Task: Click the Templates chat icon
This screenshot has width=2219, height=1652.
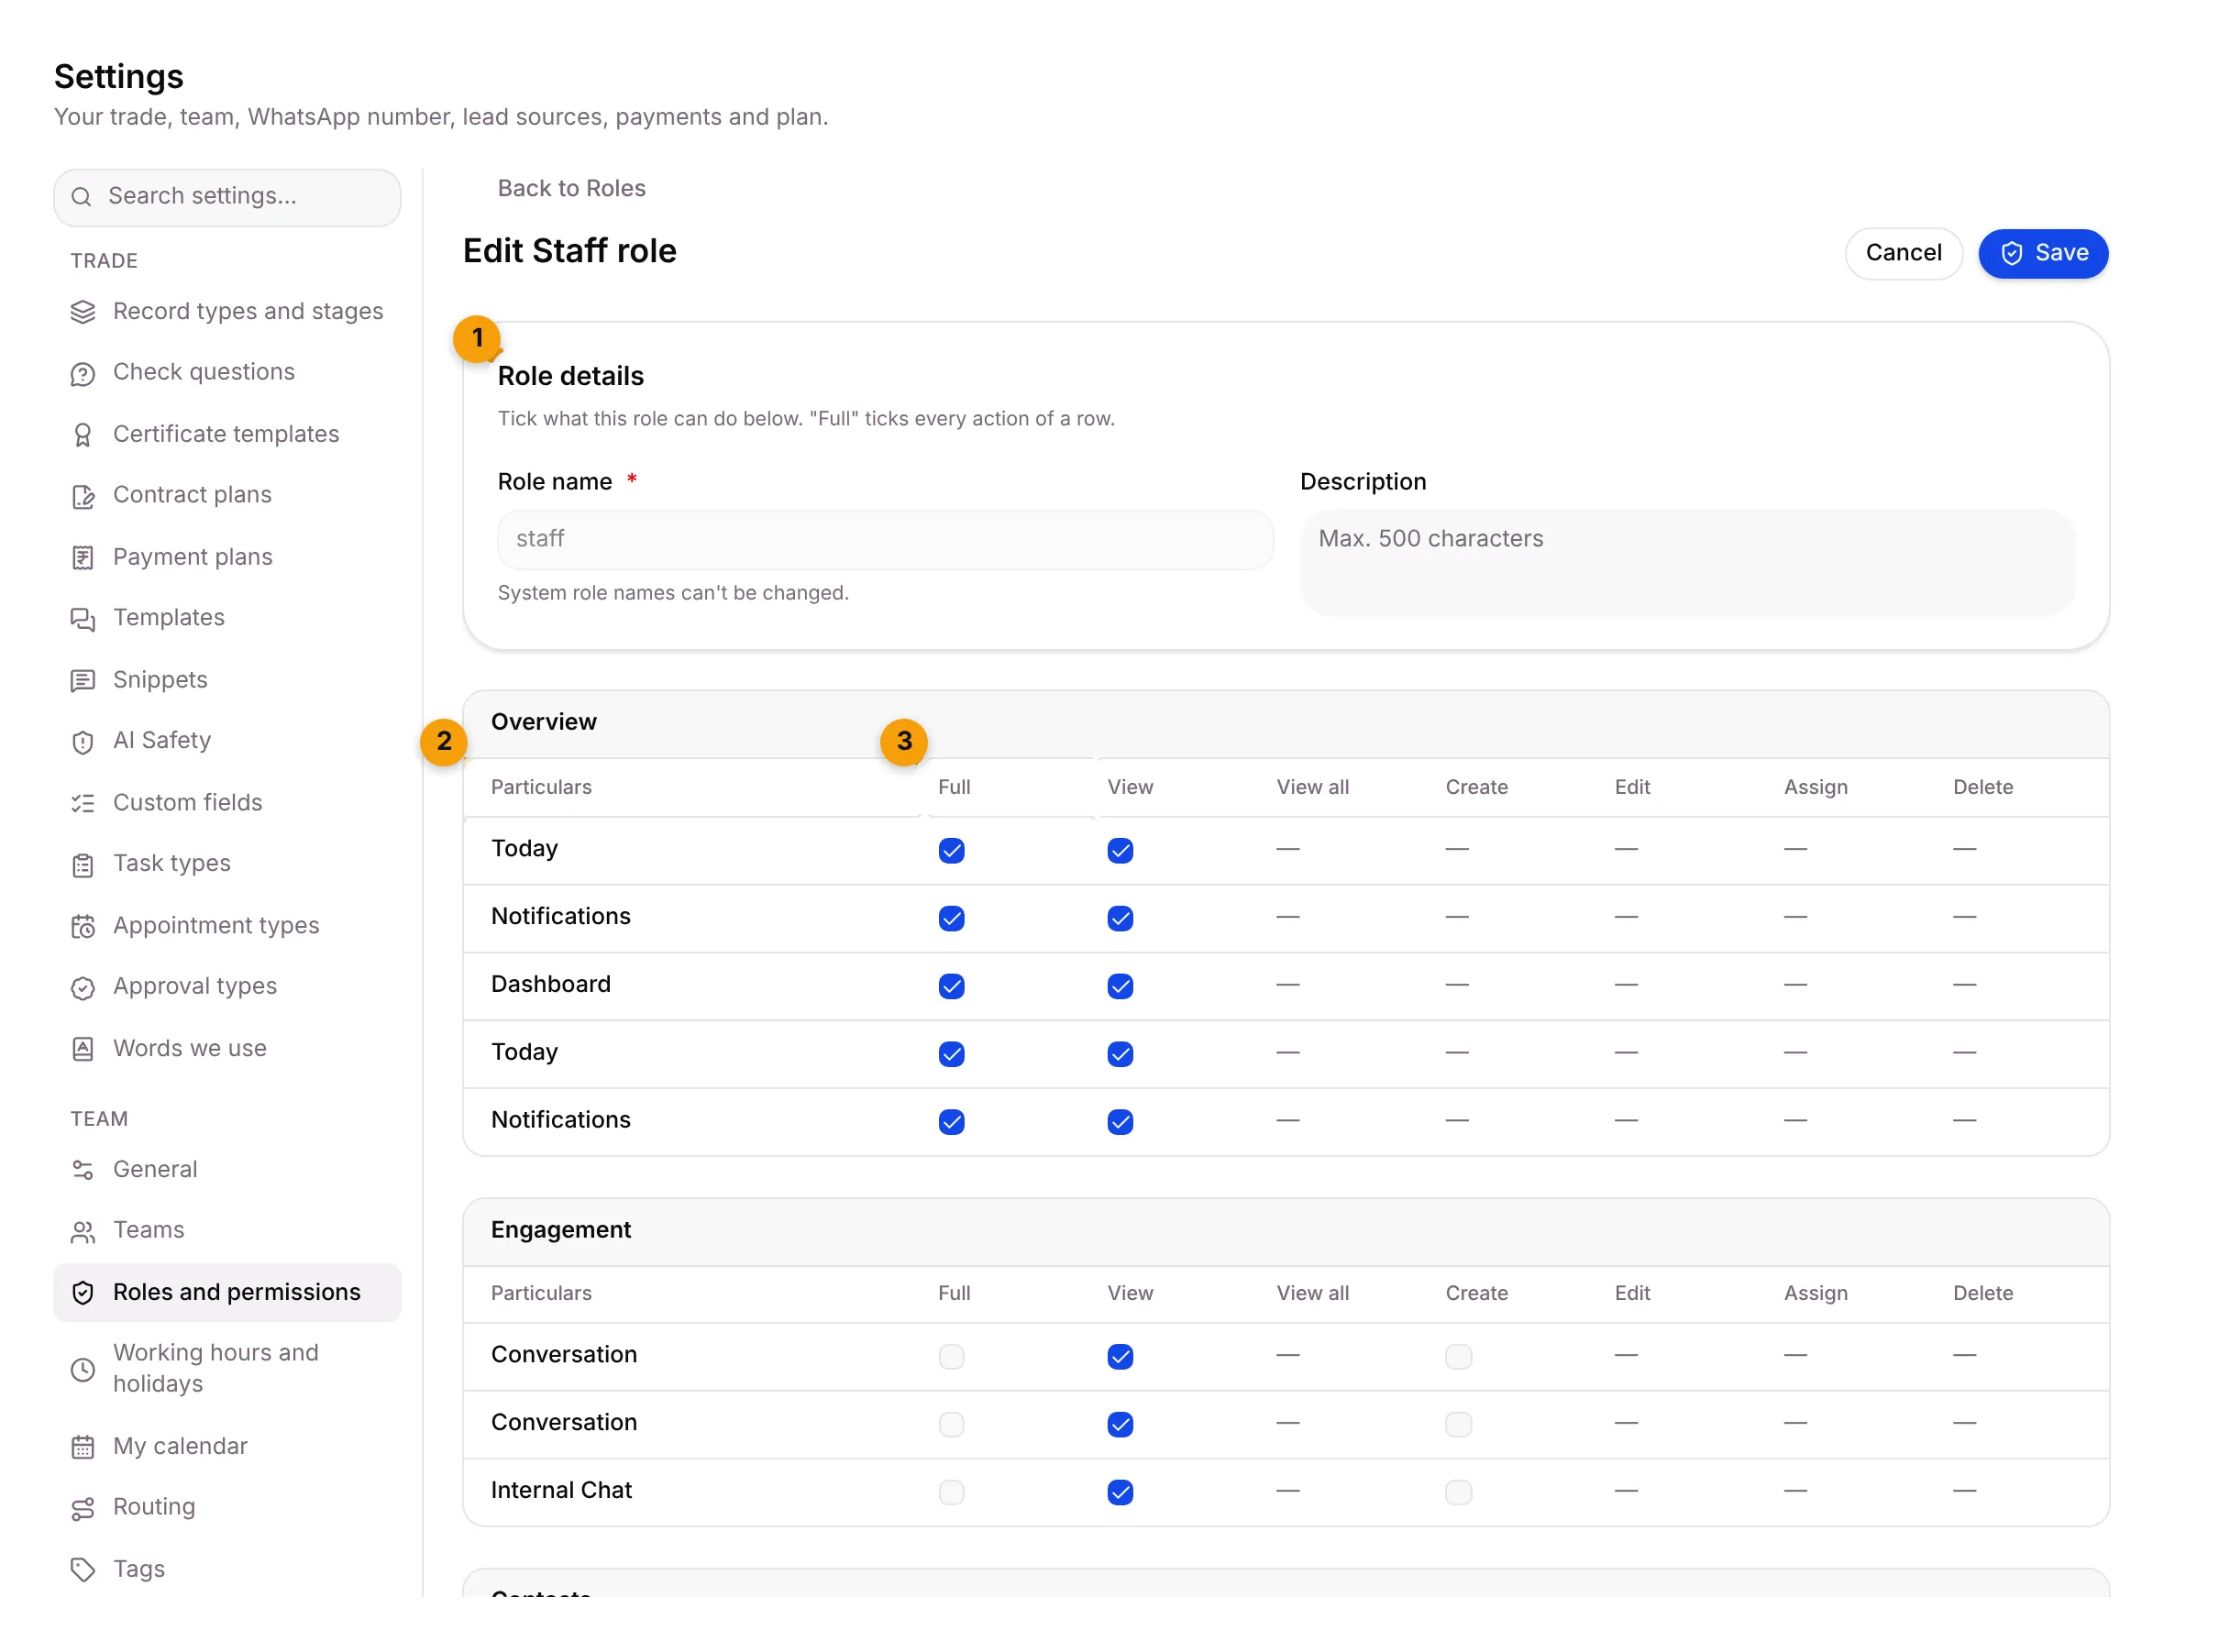Action: pos(83,619)
